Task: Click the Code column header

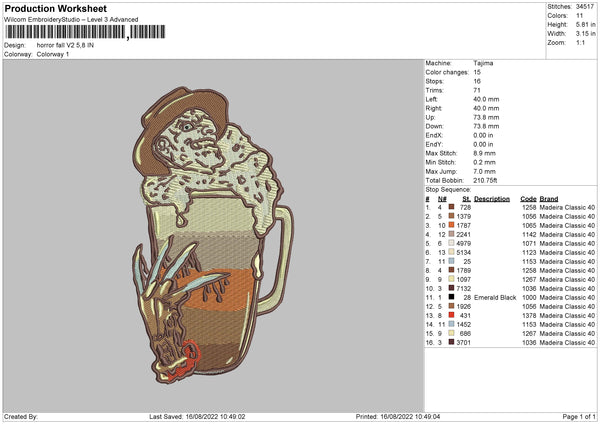Action: point(528,199)
